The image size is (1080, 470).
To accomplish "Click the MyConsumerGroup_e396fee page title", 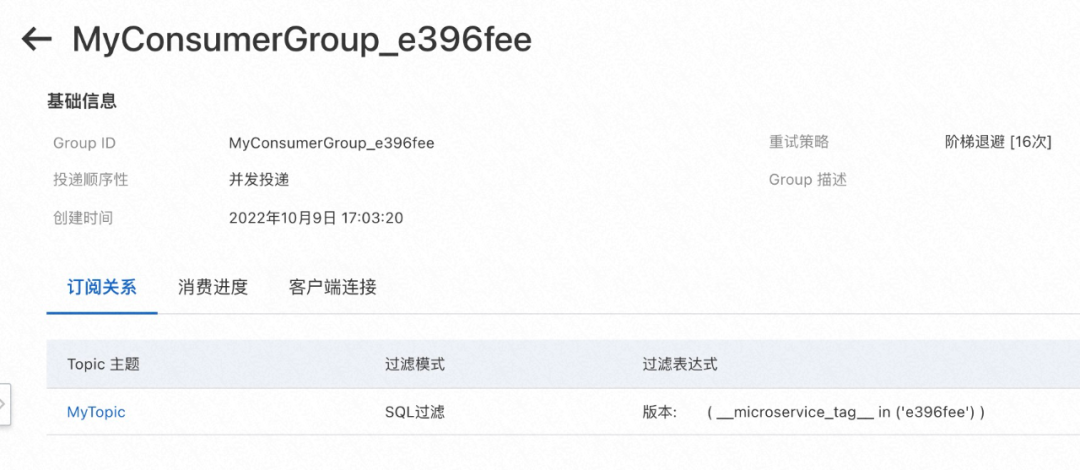I will click(x=302, y=39).
